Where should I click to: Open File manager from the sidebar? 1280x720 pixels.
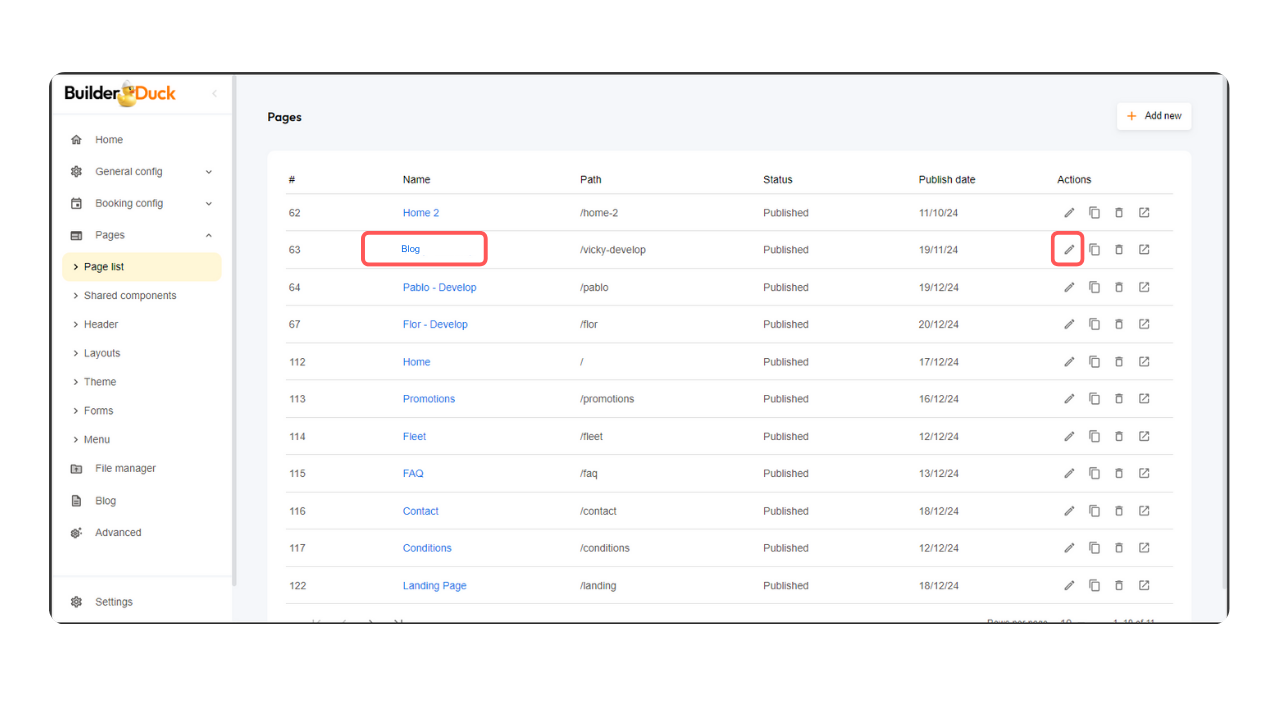click(x=125, y=469)
